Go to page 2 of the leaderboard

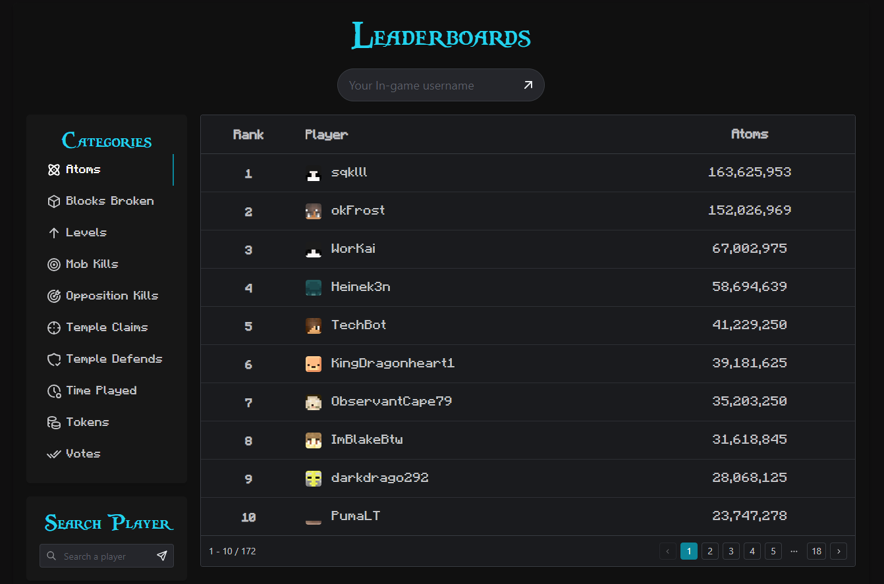click(x=710, y=550)
